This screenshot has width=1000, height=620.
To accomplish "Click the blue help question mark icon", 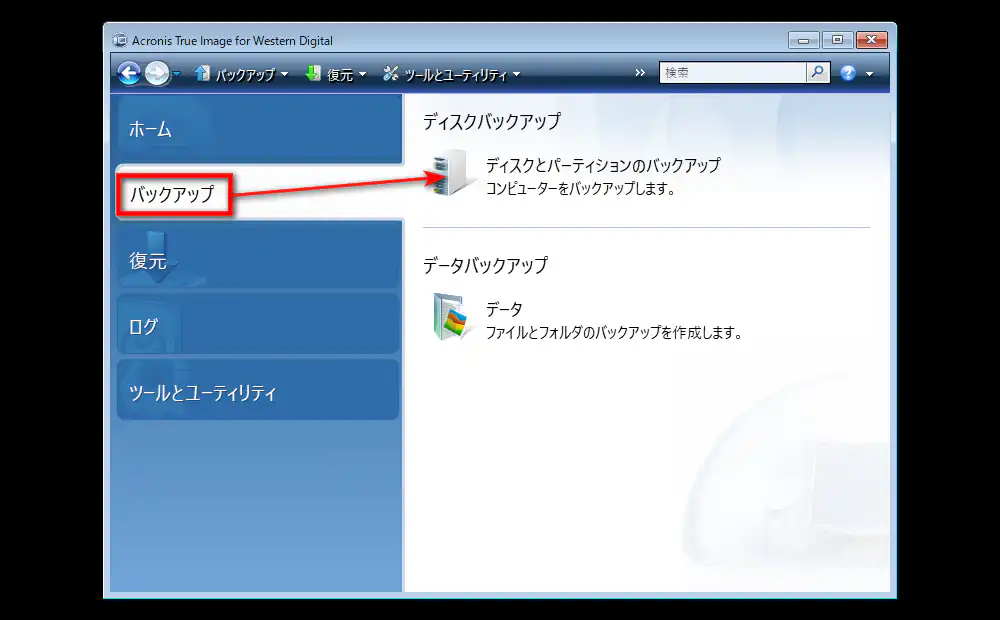I will [848, 73].
